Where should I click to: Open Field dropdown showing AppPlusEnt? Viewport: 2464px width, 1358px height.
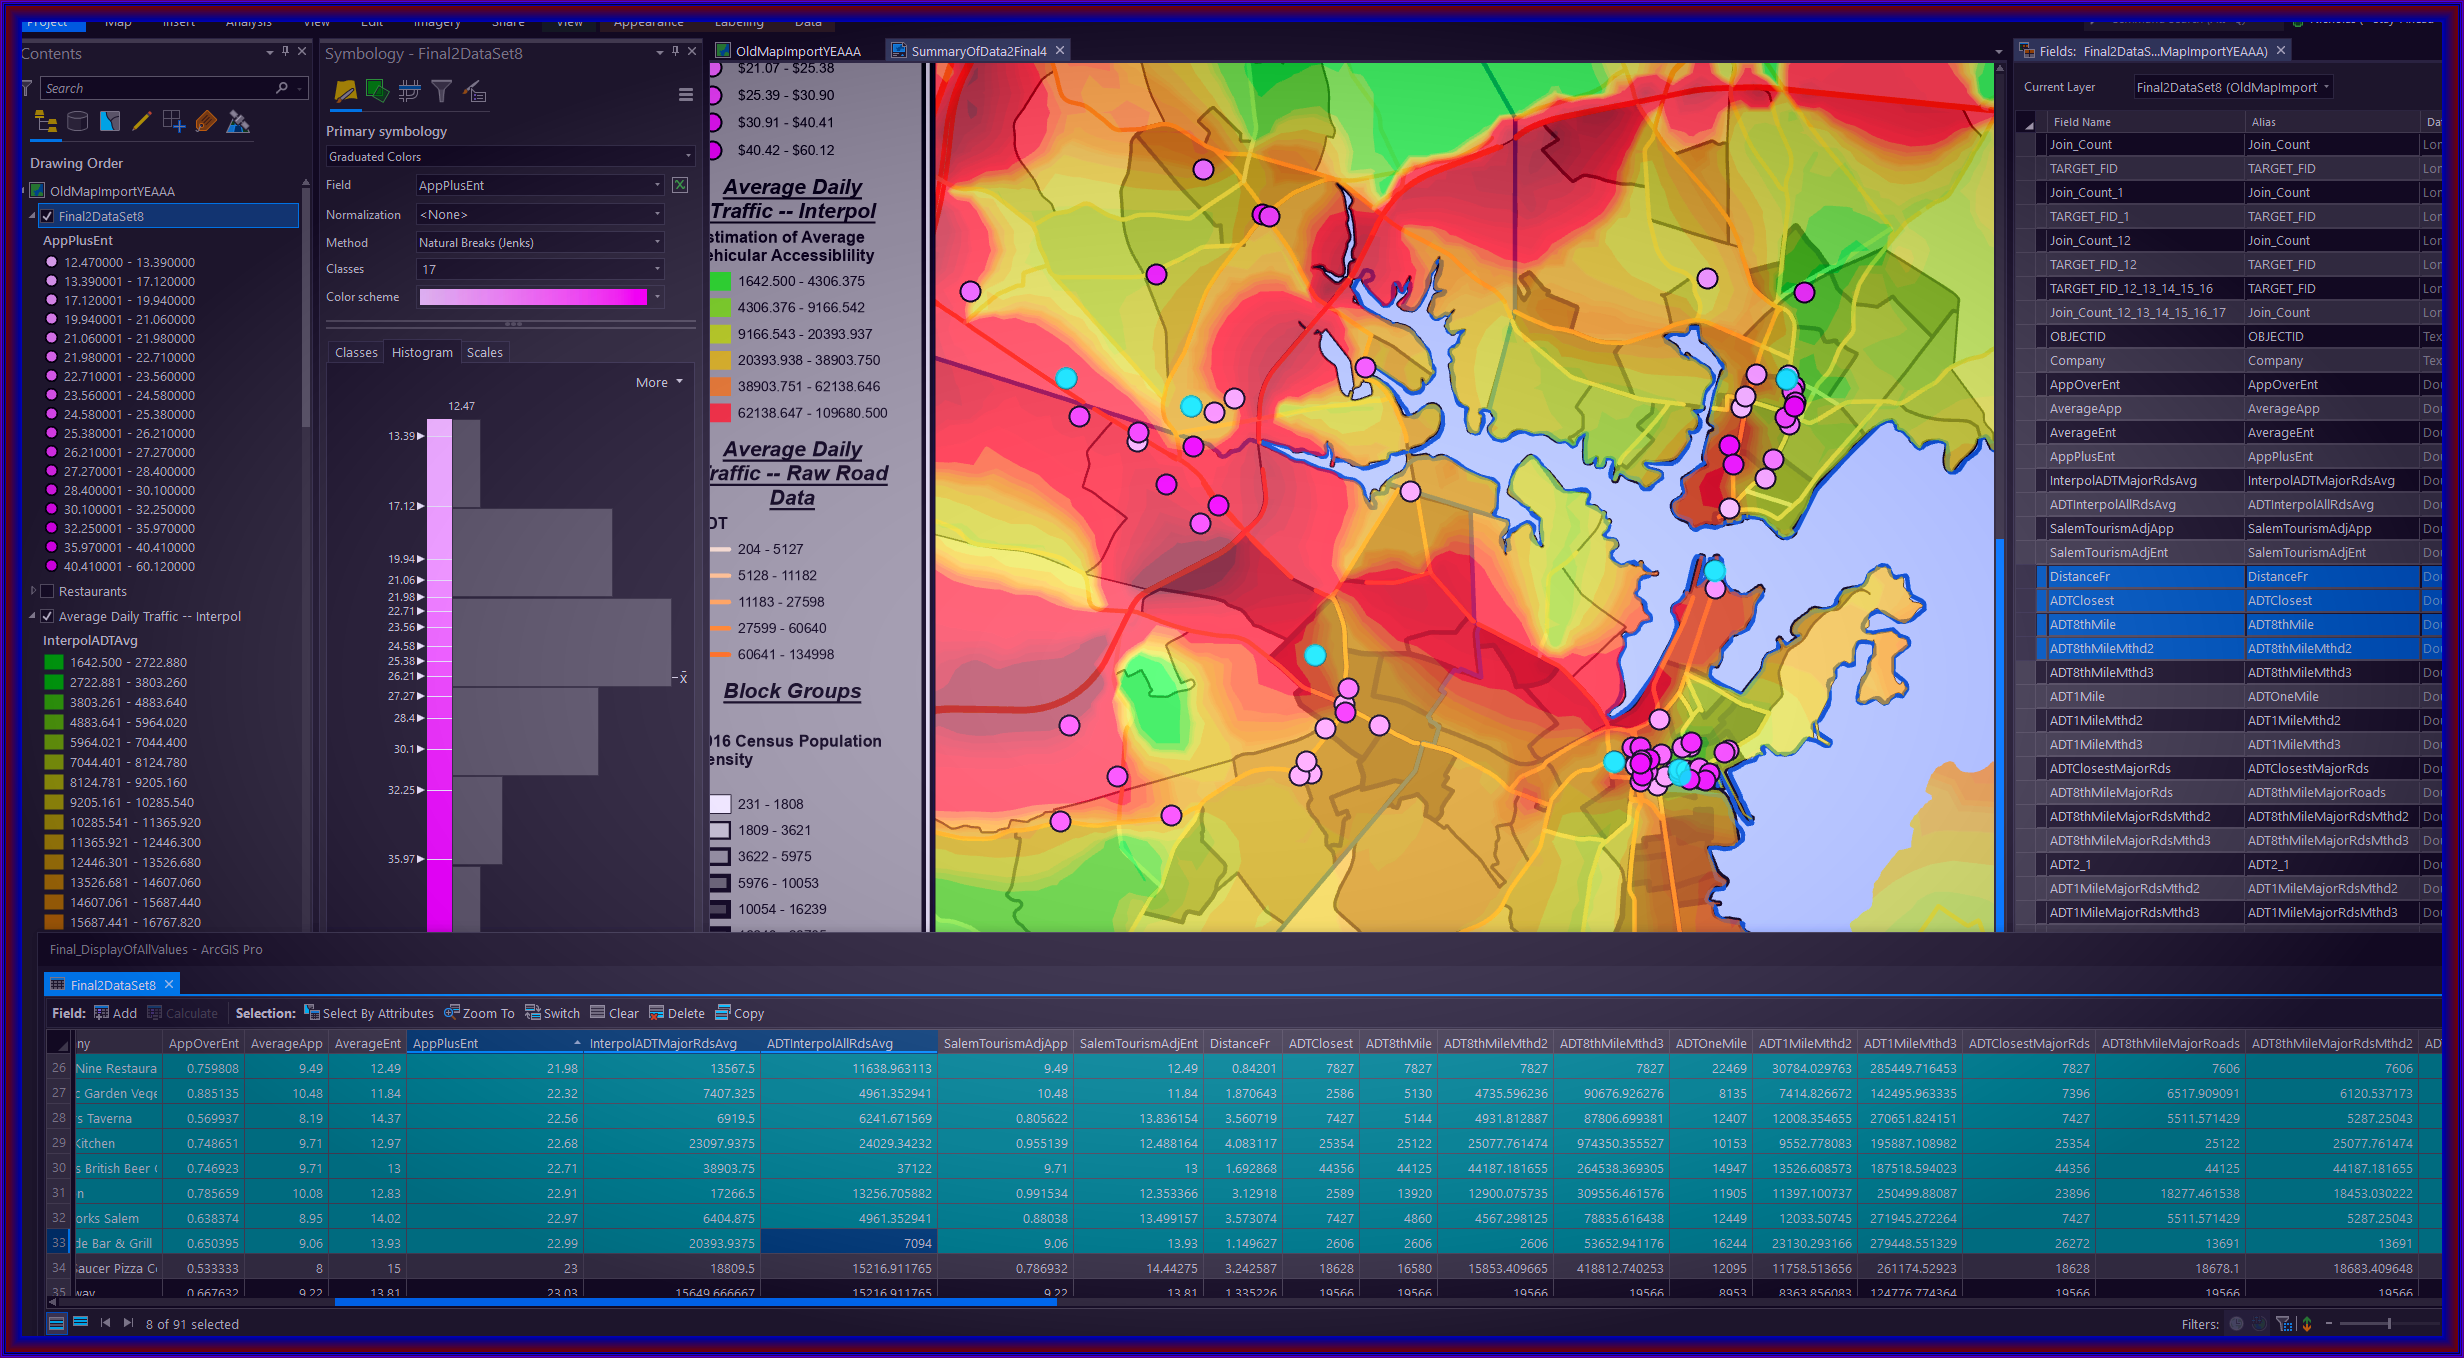pyautogui.click(x=540, y=185)
